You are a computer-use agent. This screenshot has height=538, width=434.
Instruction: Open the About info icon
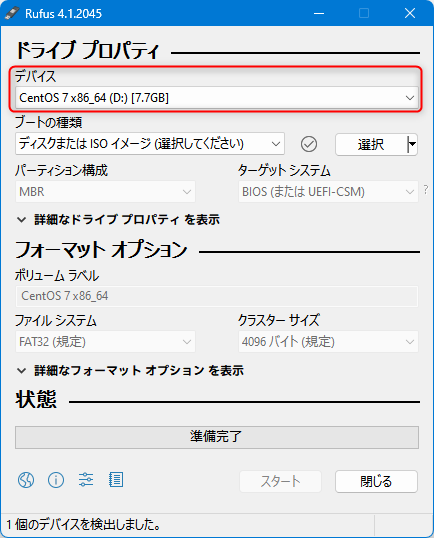click(x=56, y=480)
